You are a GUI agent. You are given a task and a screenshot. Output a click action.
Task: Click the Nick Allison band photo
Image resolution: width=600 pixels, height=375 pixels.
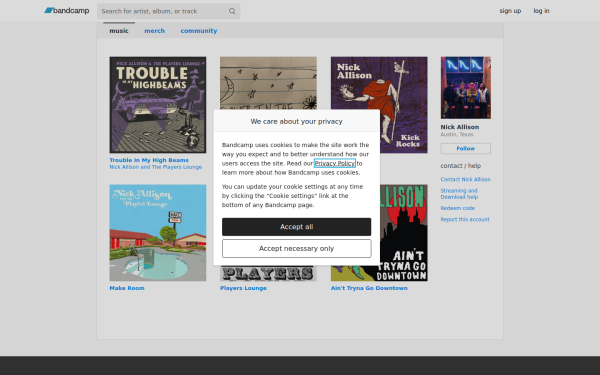[x=466, y=88]
